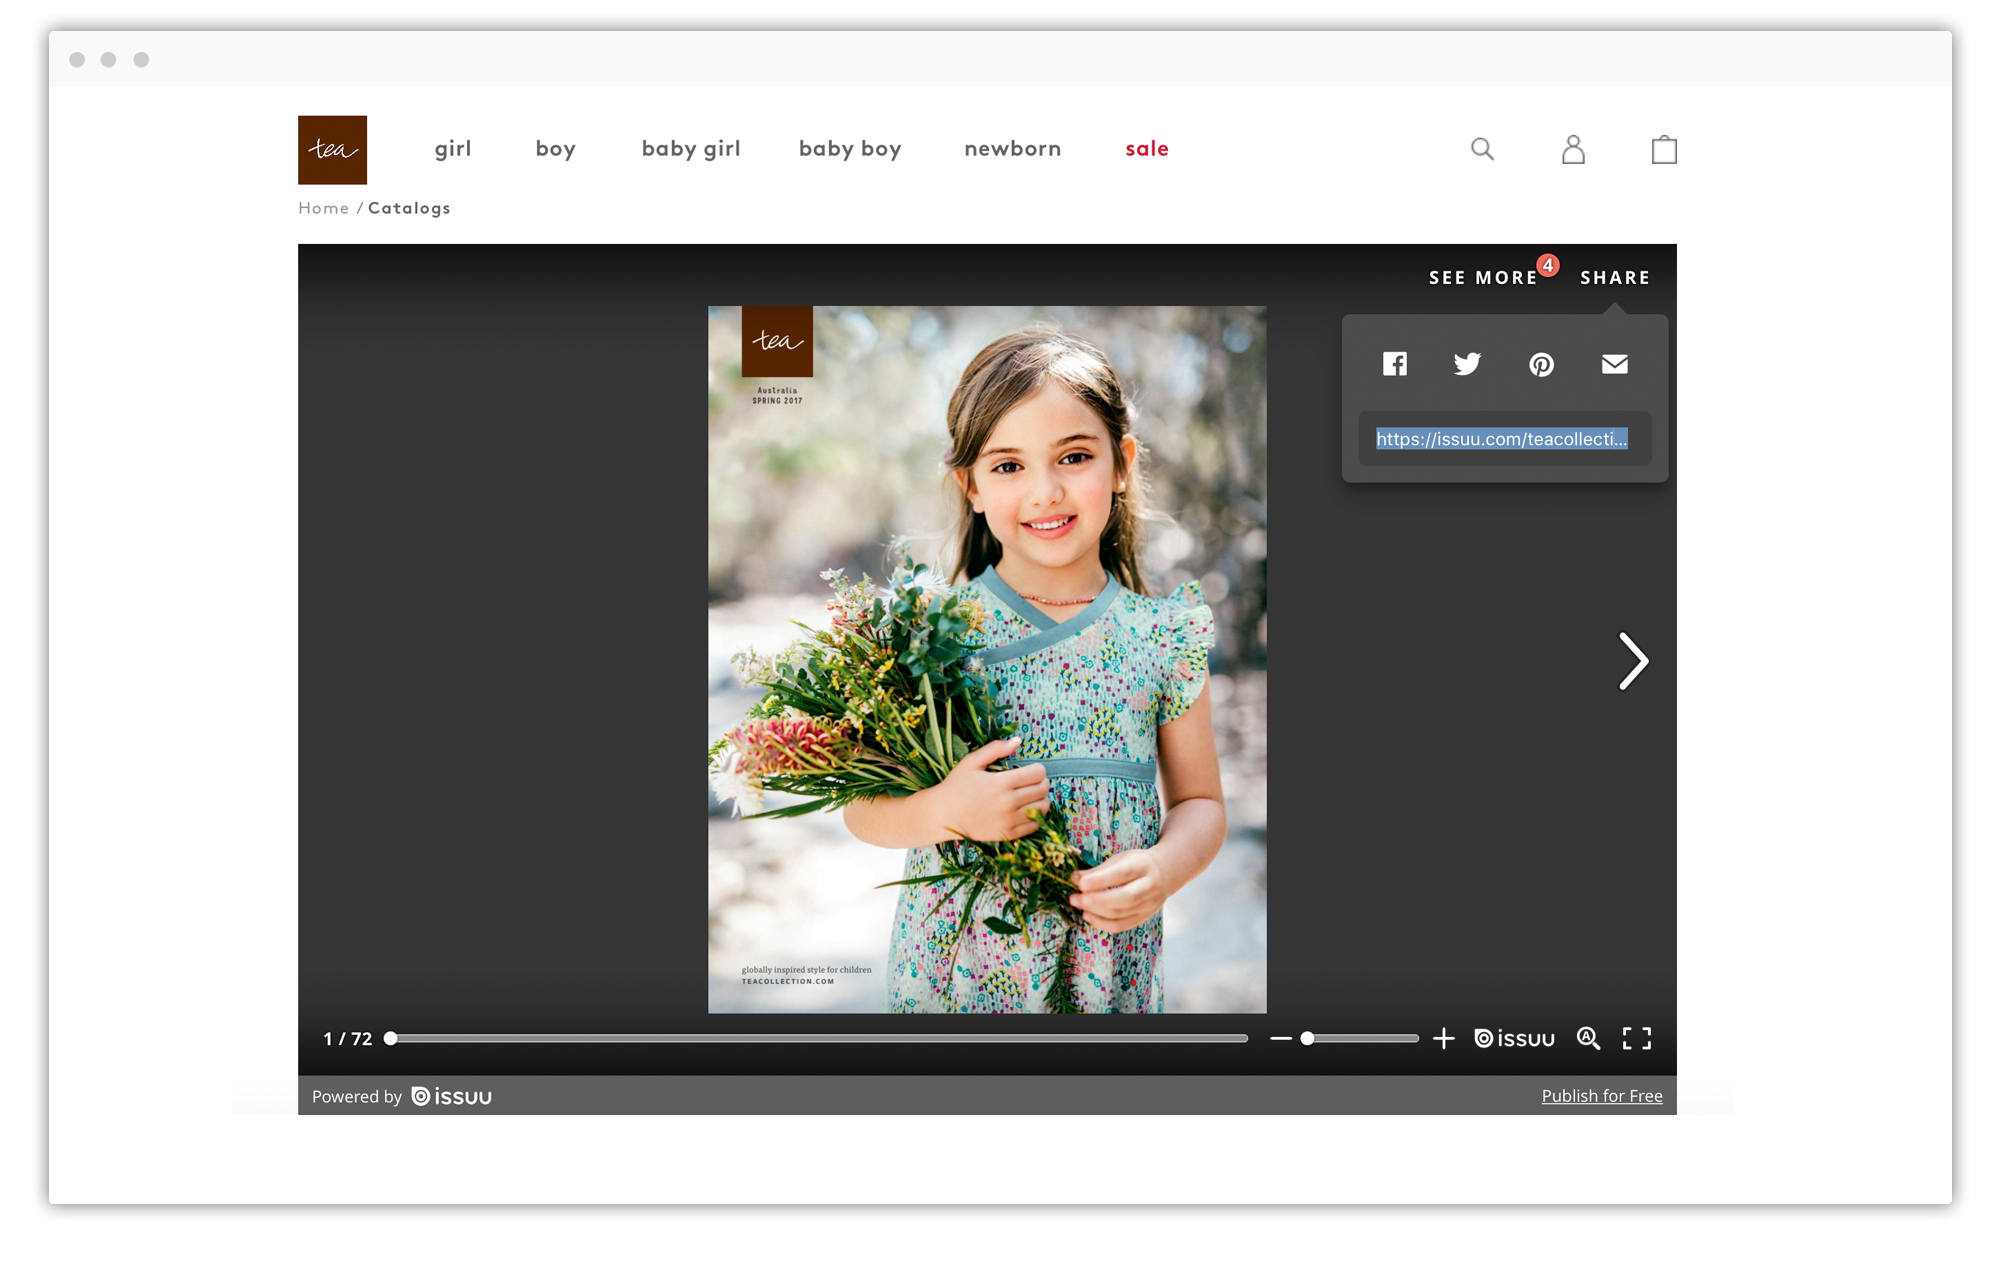
Task: Open the search within publication tool
Action: coord(1588,1038)
